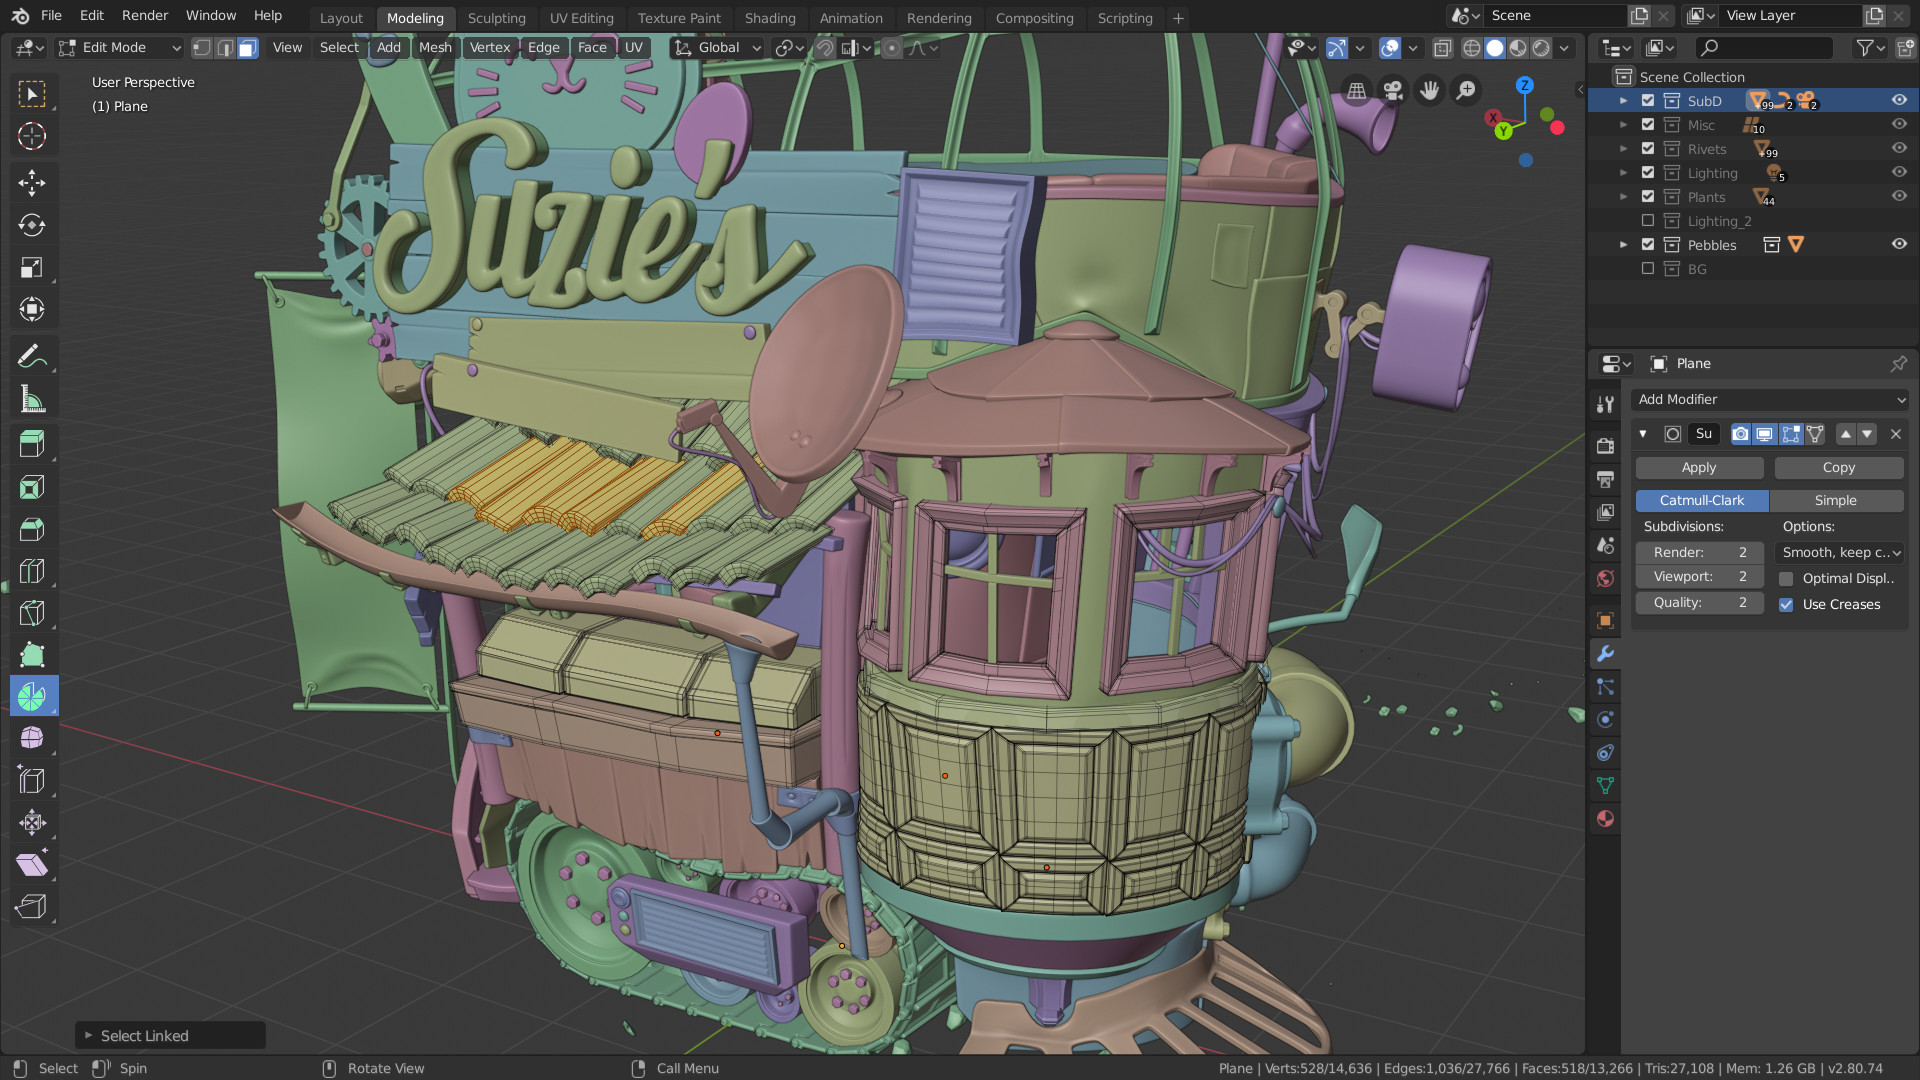This screenshot has width=1920, height=1080.
Task: Select the Rotate tool in toolbar
Action: tap(32, 225)
